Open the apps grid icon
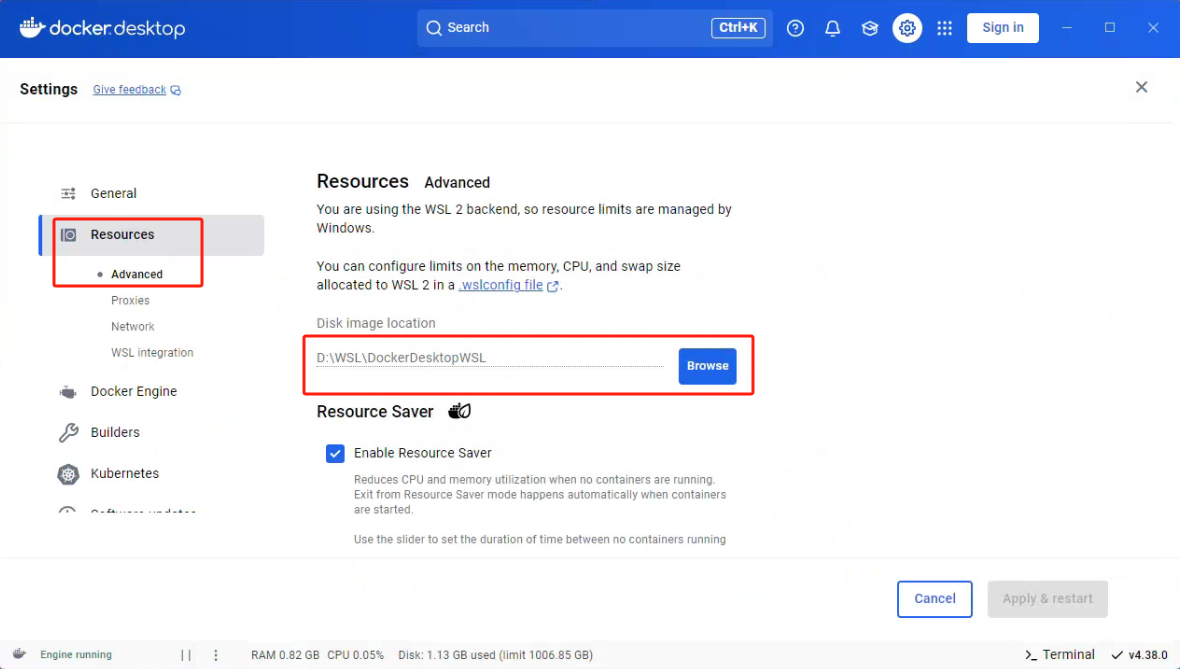Image resolution: width=1180 pixels, height=669 pixels. 944,28
